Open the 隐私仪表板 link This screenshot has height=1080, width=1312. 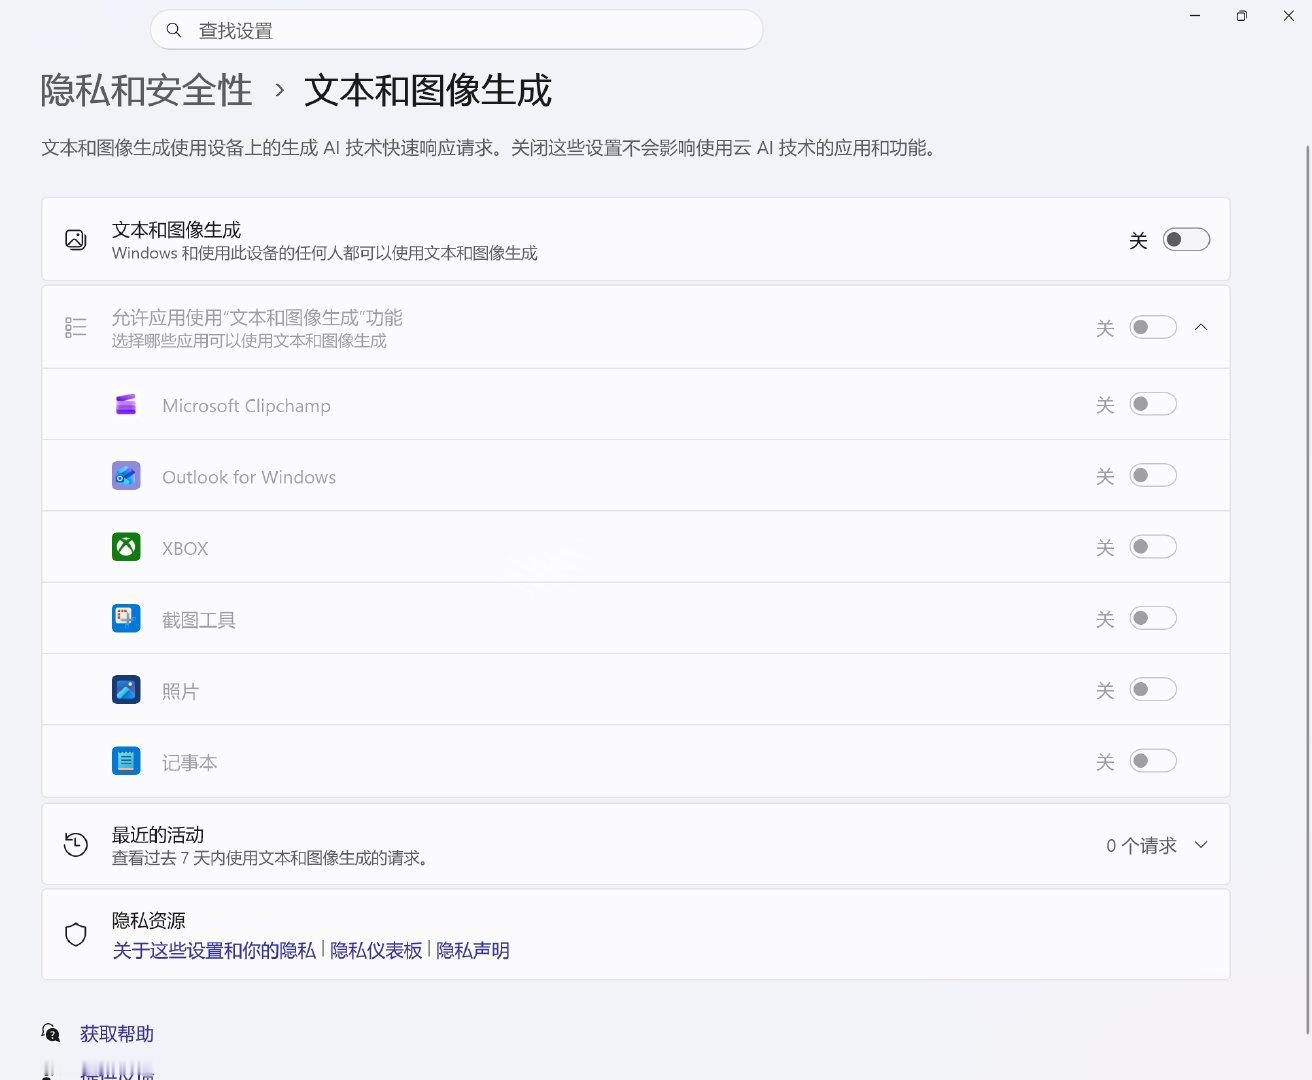coord(376,950)
